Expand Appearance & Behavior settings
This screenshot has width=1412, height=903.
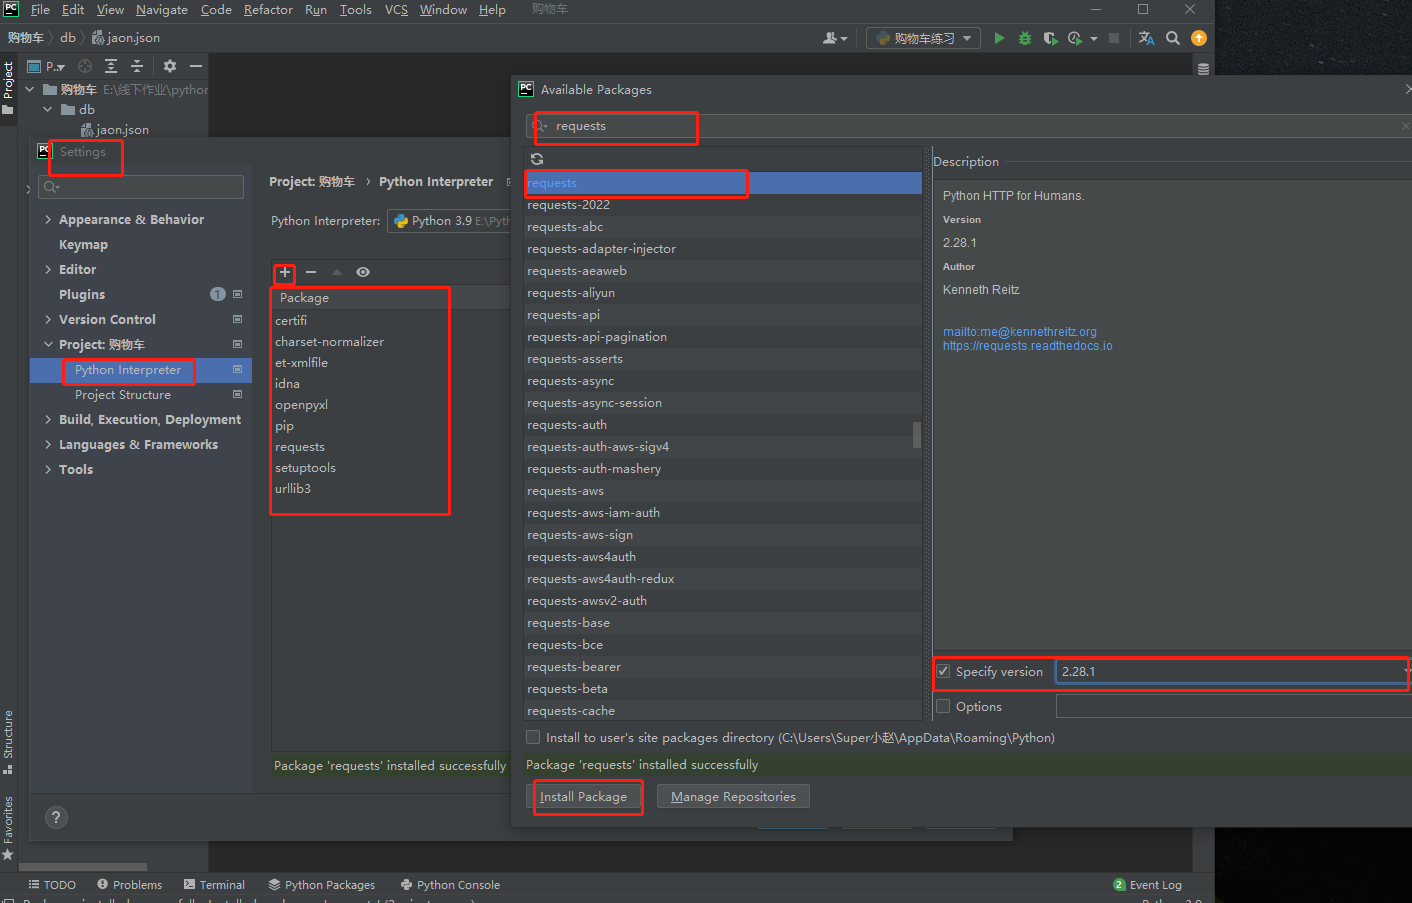tap(48, 220)
